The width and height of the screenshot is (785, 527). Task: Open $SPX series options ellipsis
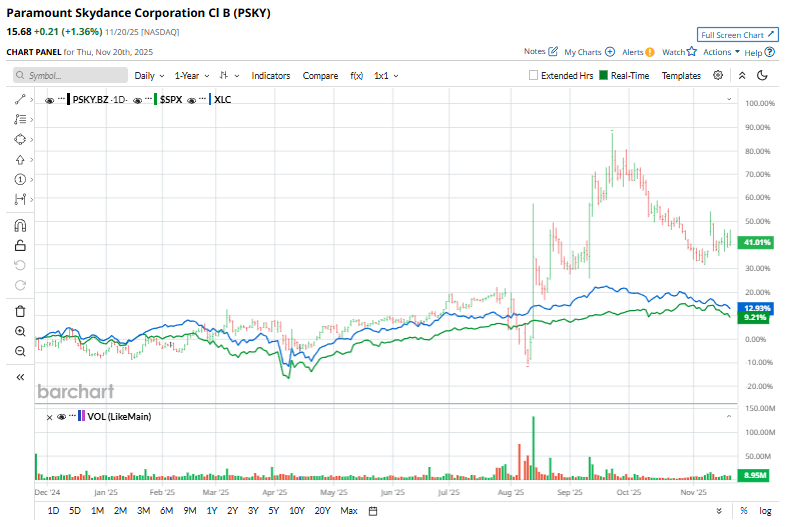(x=149, y=99)
